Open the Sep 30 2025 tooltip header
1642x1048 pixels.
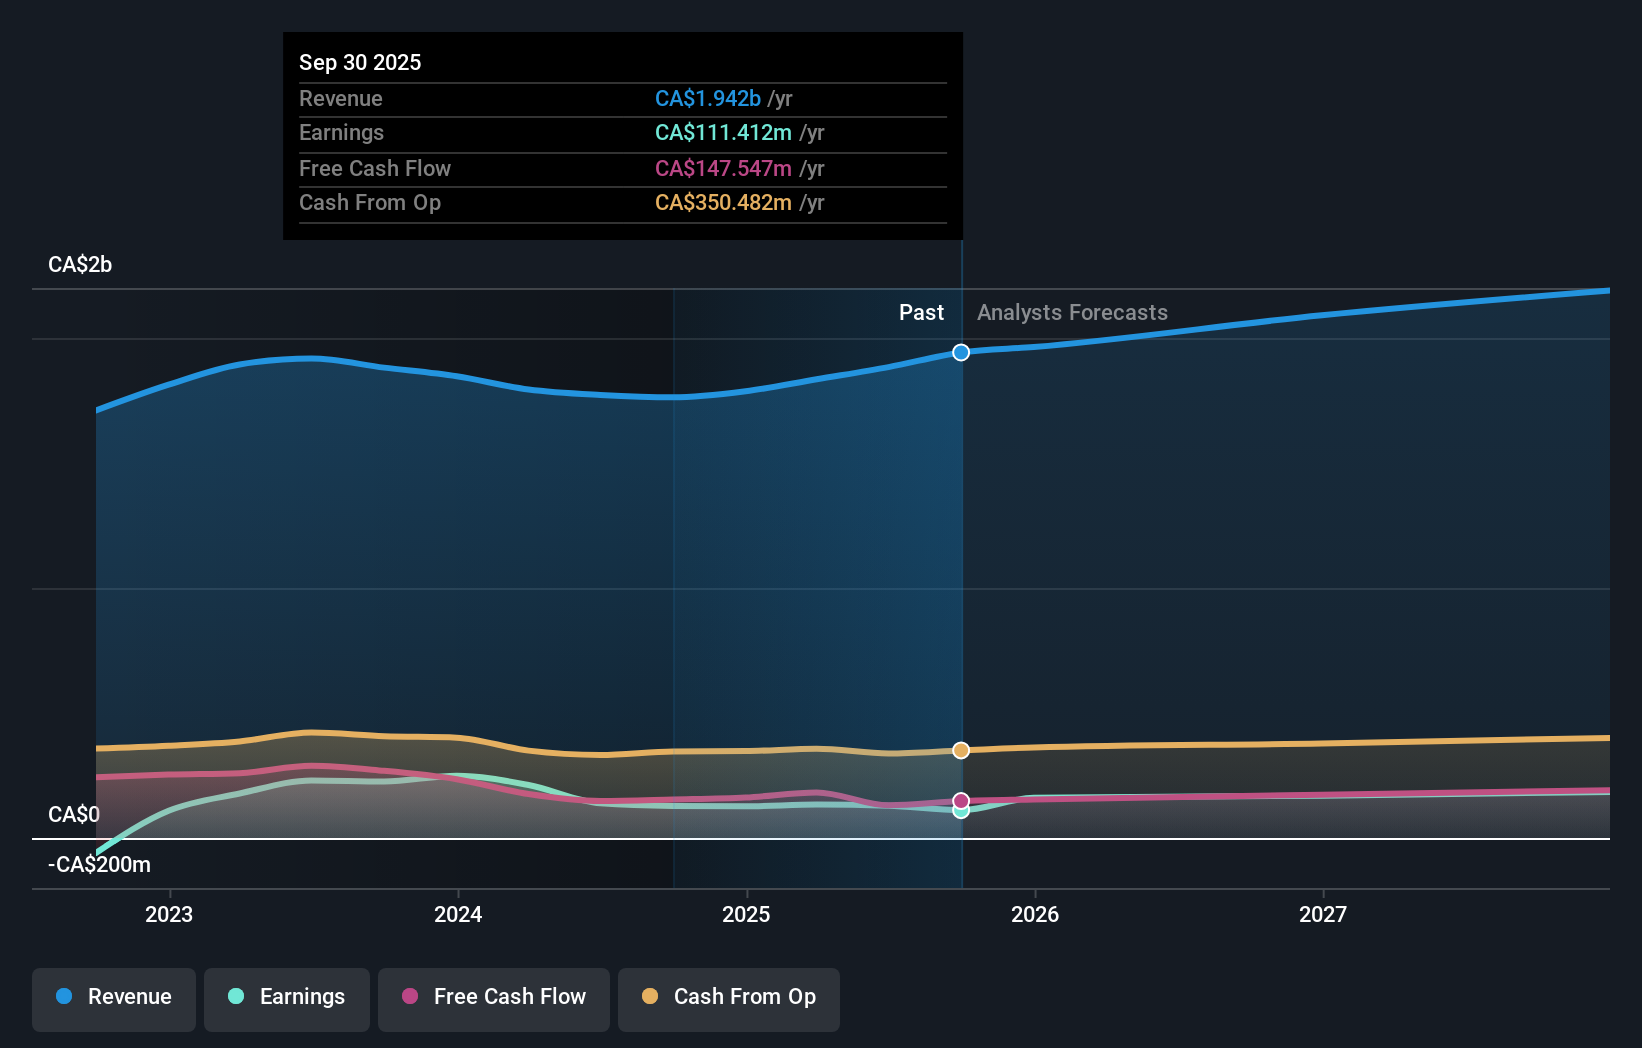coord(360,62)
